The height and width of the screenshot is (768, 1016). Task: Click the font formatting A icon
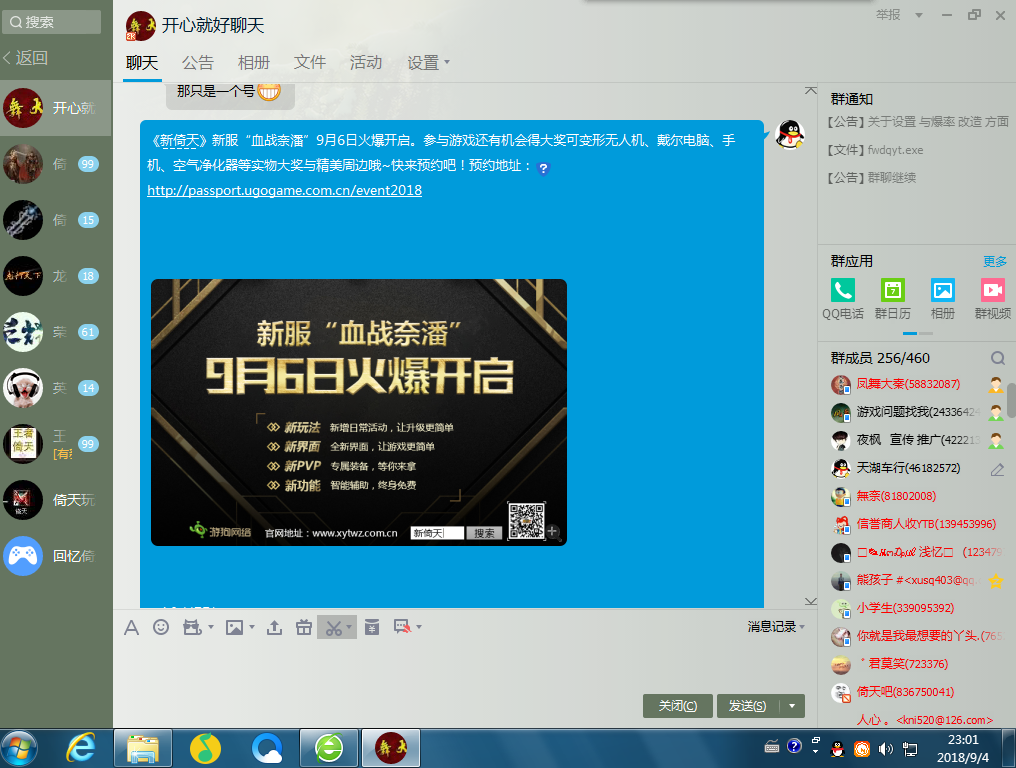click(131, 627)
